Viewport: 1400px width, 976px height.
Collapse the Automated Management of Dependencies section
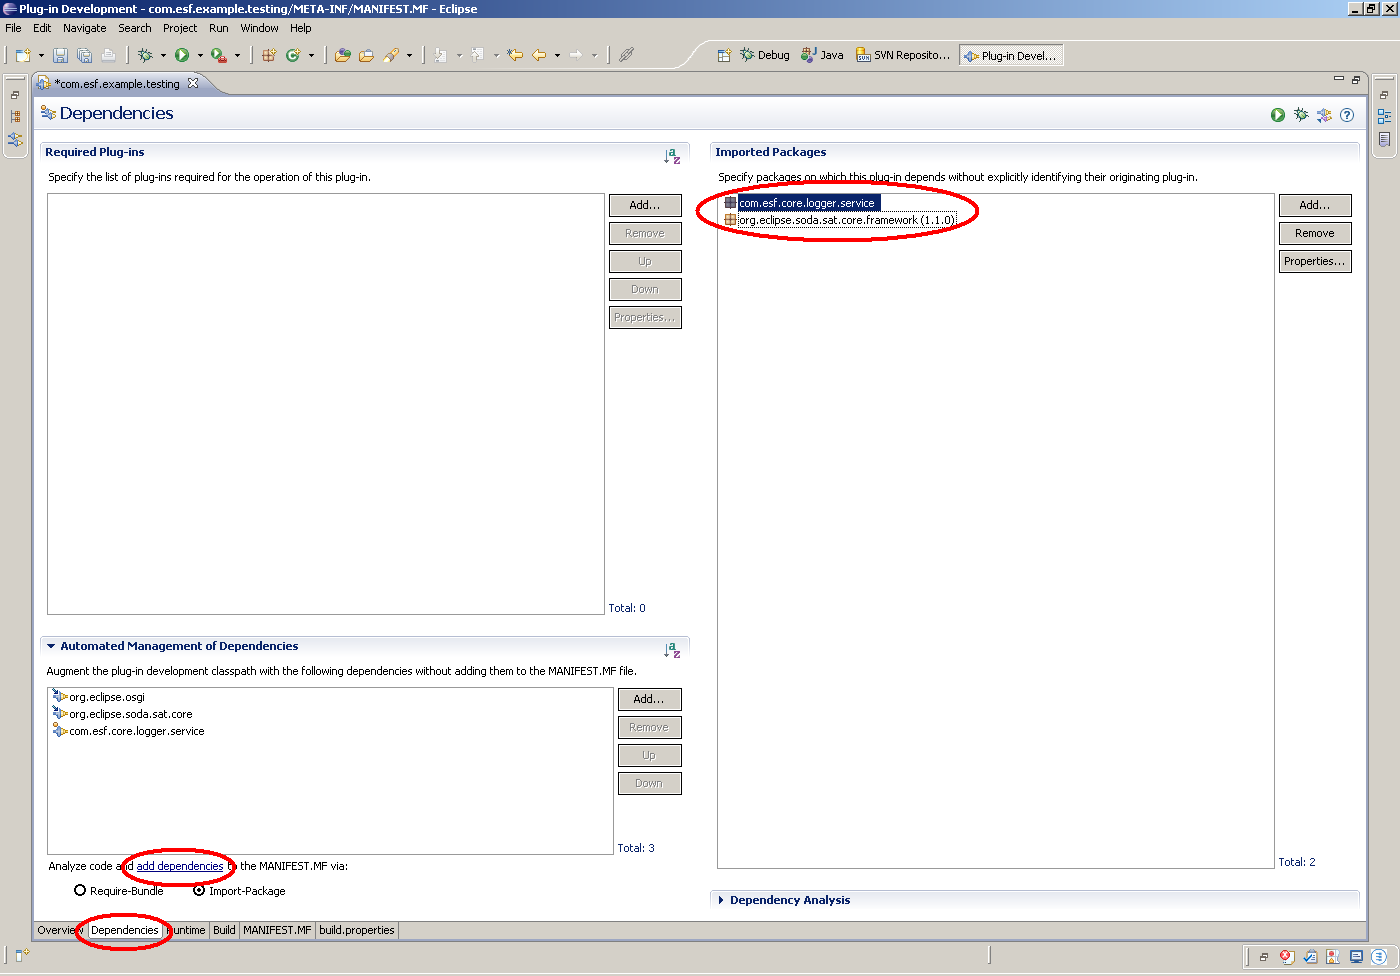point(51,646)
